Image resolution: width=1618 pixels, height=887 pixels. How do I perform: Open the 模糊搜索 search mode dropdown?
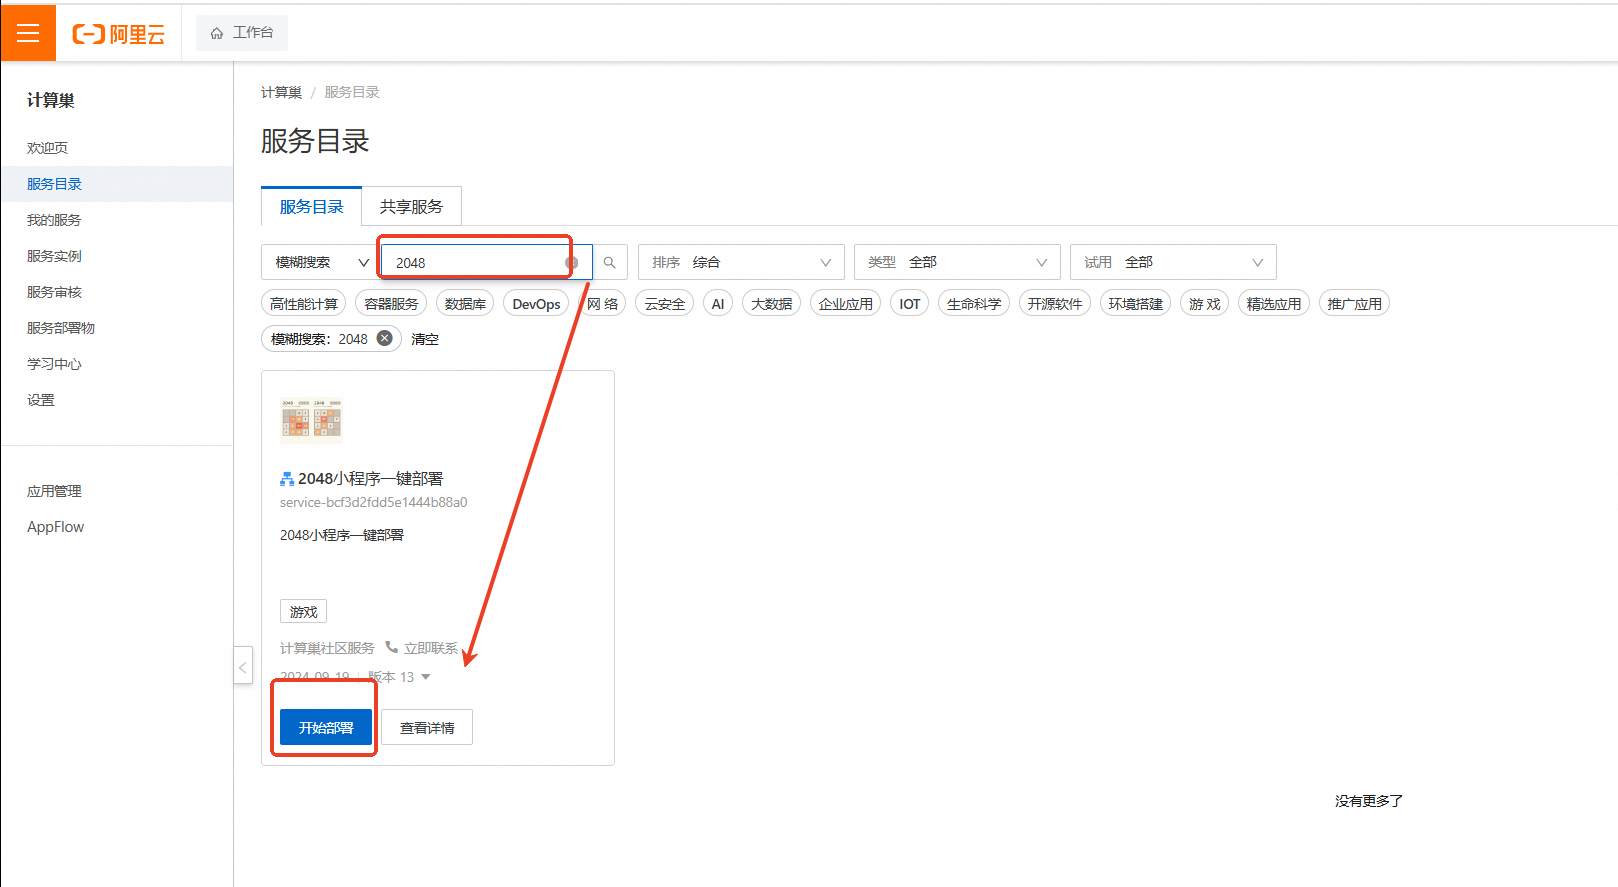(x=321, y=262)
